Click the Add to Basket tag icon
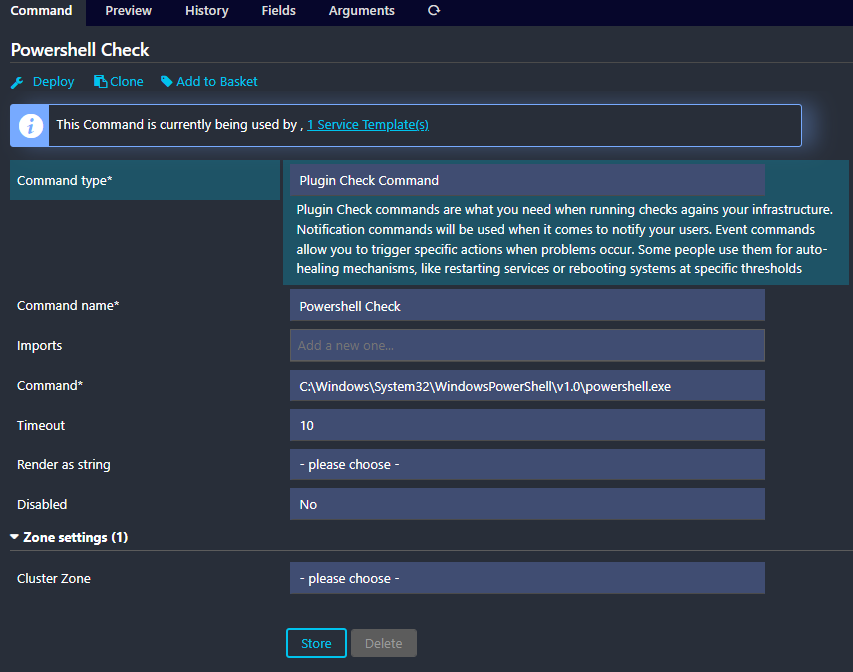 pos(167,82)
